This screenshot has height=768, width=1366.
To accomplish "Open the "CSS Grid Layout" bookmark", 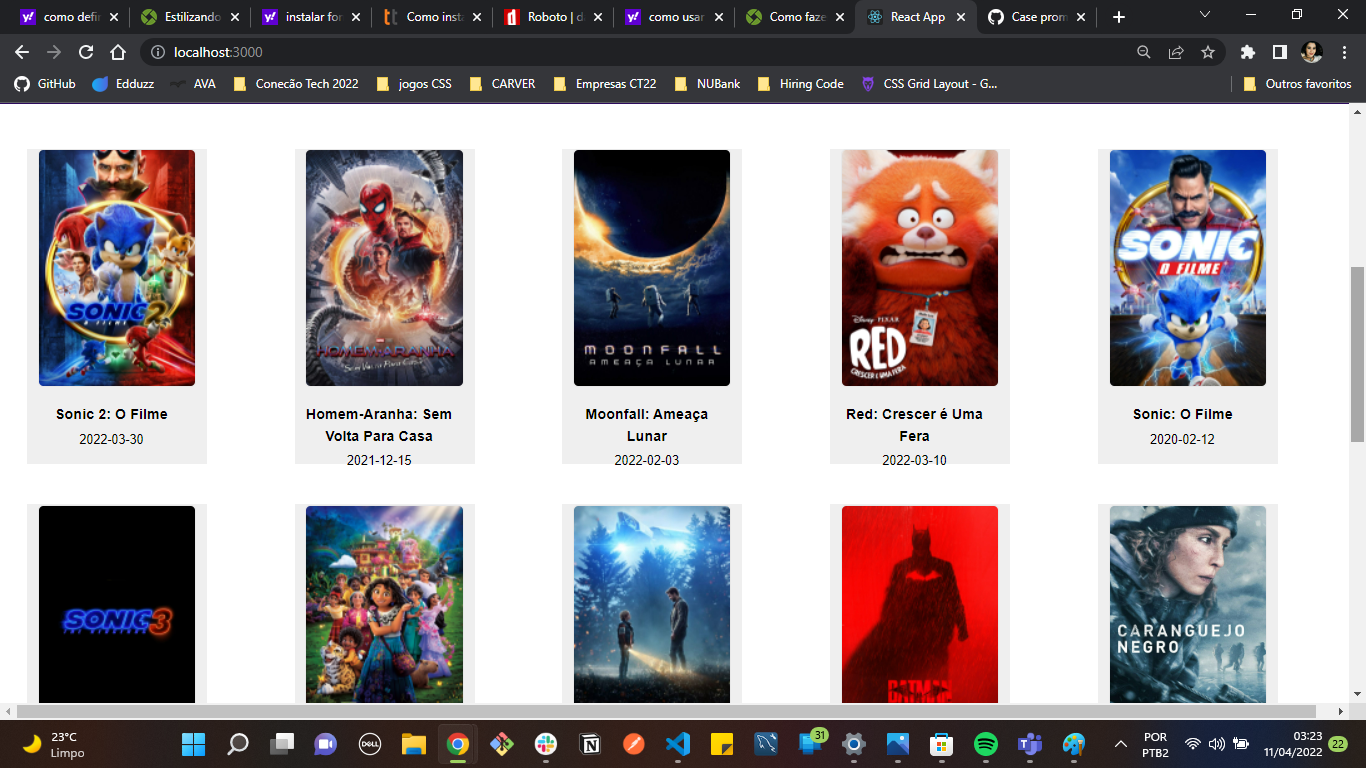I will pos(930,84).
